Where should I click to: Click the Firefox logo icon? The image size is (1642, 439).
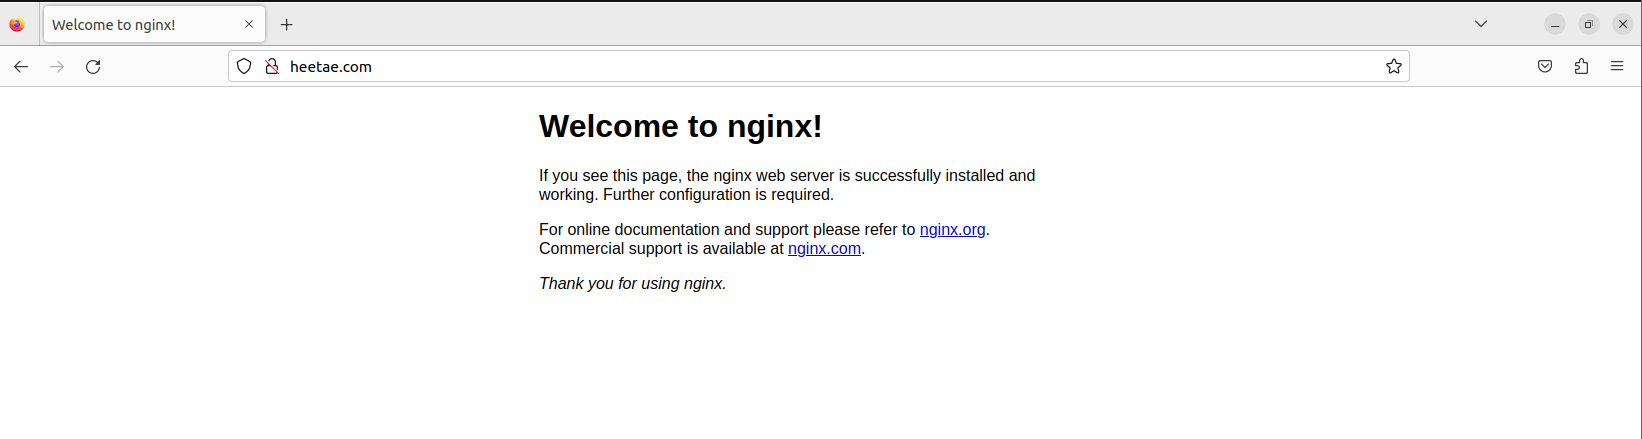tap(17, 25)
